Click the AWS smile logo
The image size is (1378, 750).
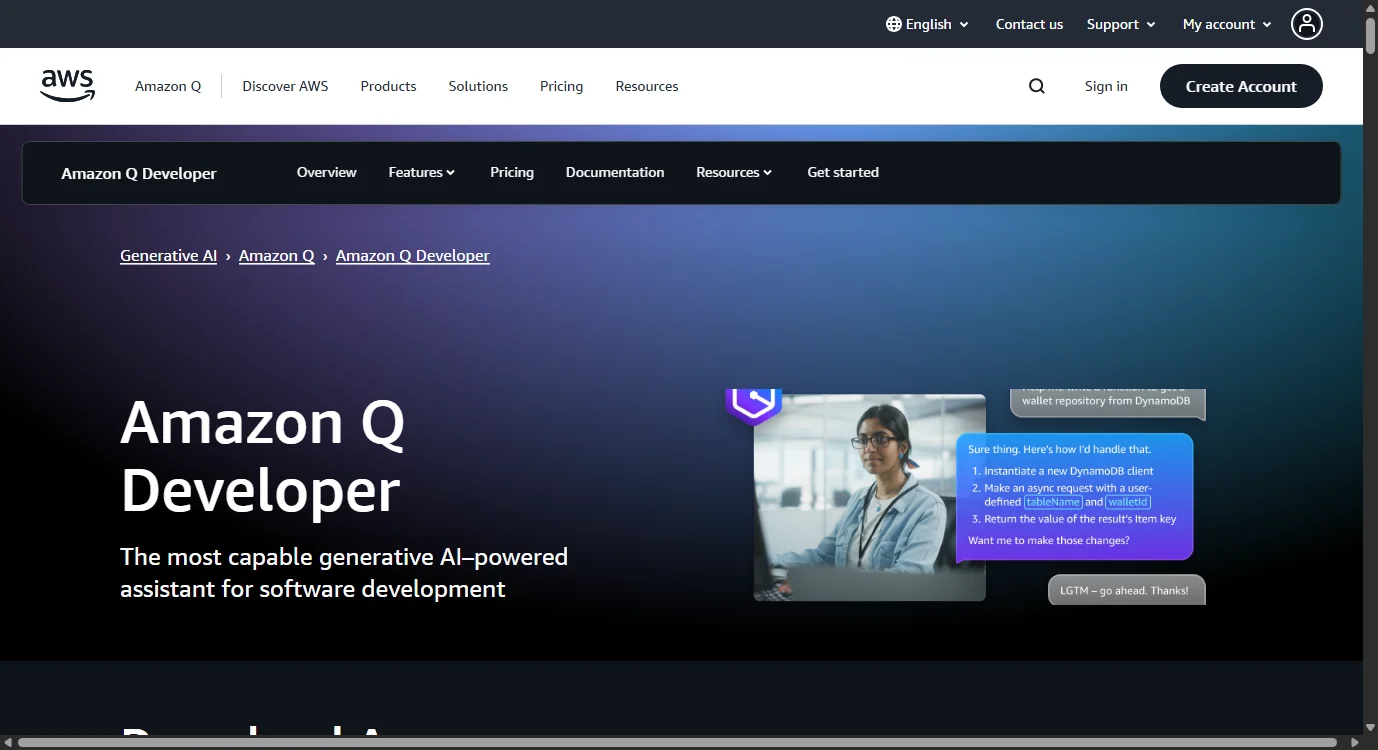(67, 85)
